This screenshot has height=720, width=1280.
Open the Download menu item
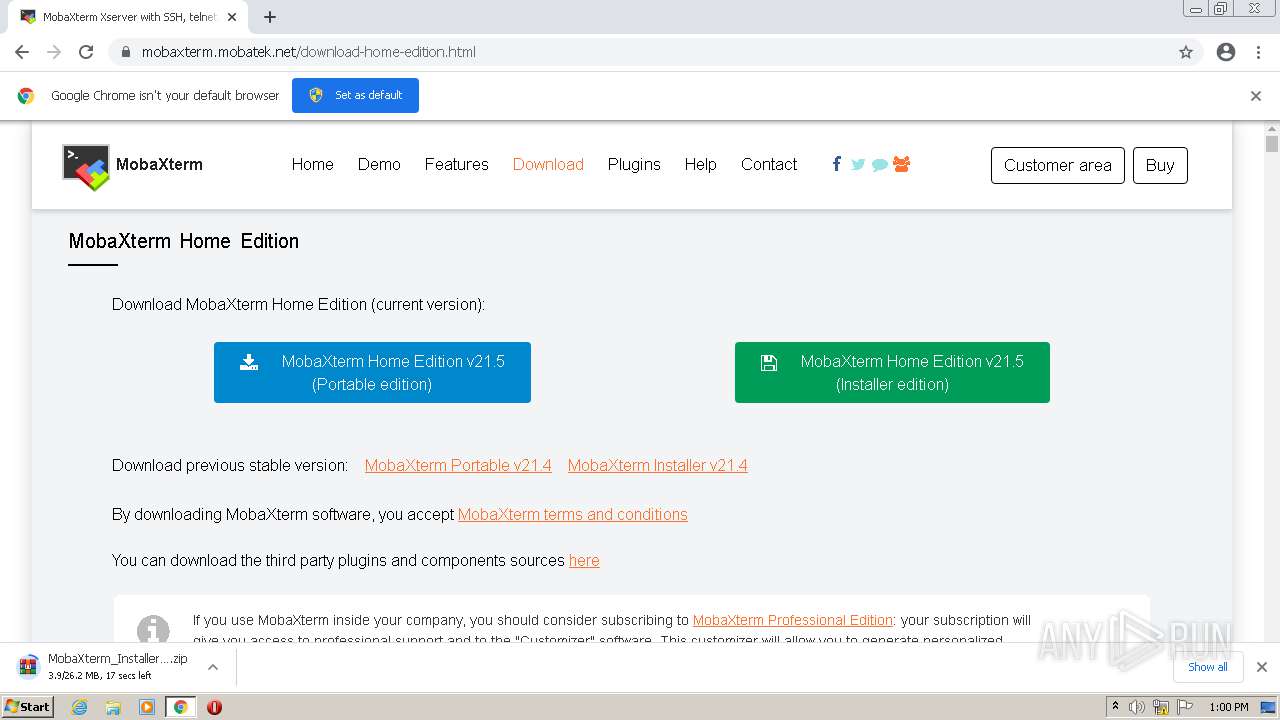pos(548,165)
